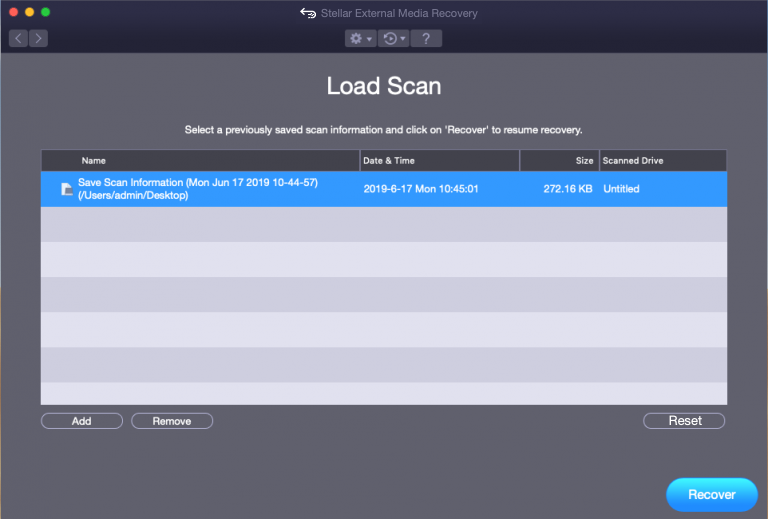The width and height of the screenshot is (768, 519).
Task: Open the resume recovery history dropdown
Action: tap(393, 38)
